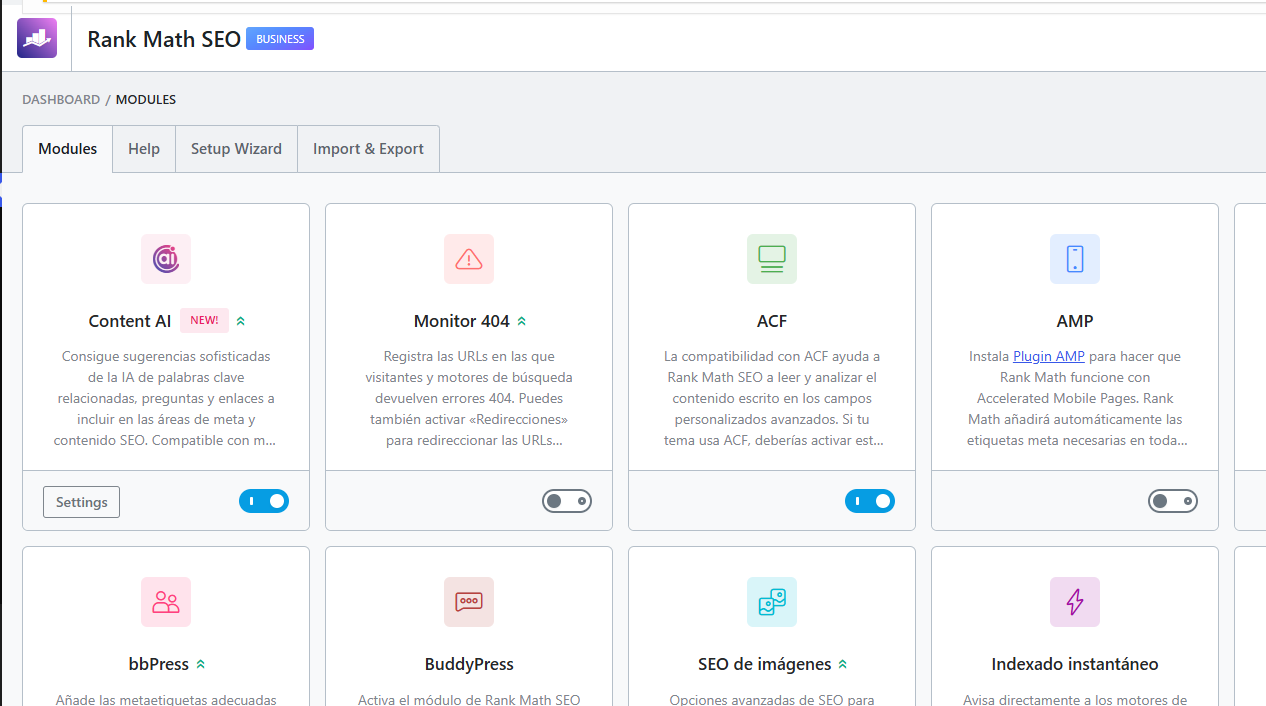This screenshot has width=1266, height=706.
Task: Click the bbPress people icon
Action: [x=166, y=602]
